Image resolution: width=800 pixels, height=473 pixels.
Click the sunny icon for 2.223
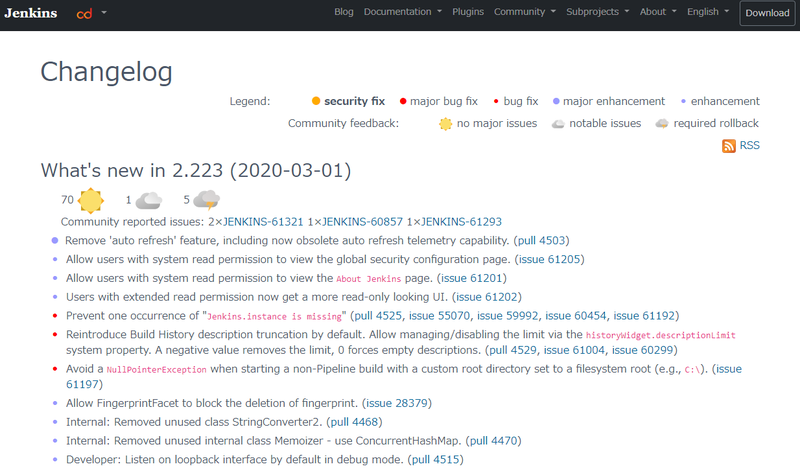[91, 200]
